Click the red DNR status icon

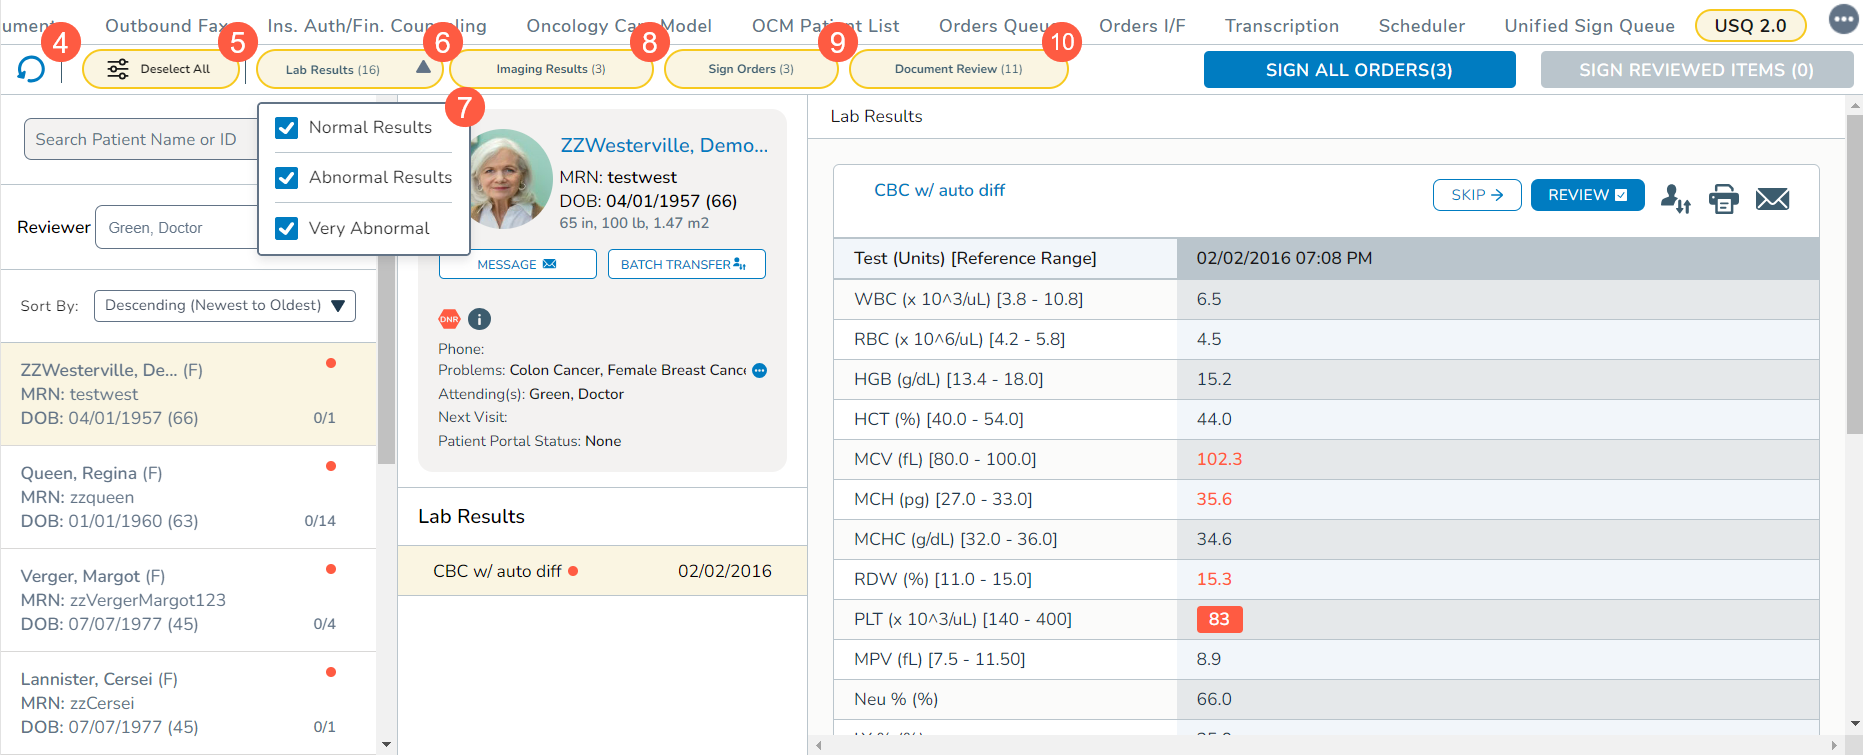pos(449,319)
